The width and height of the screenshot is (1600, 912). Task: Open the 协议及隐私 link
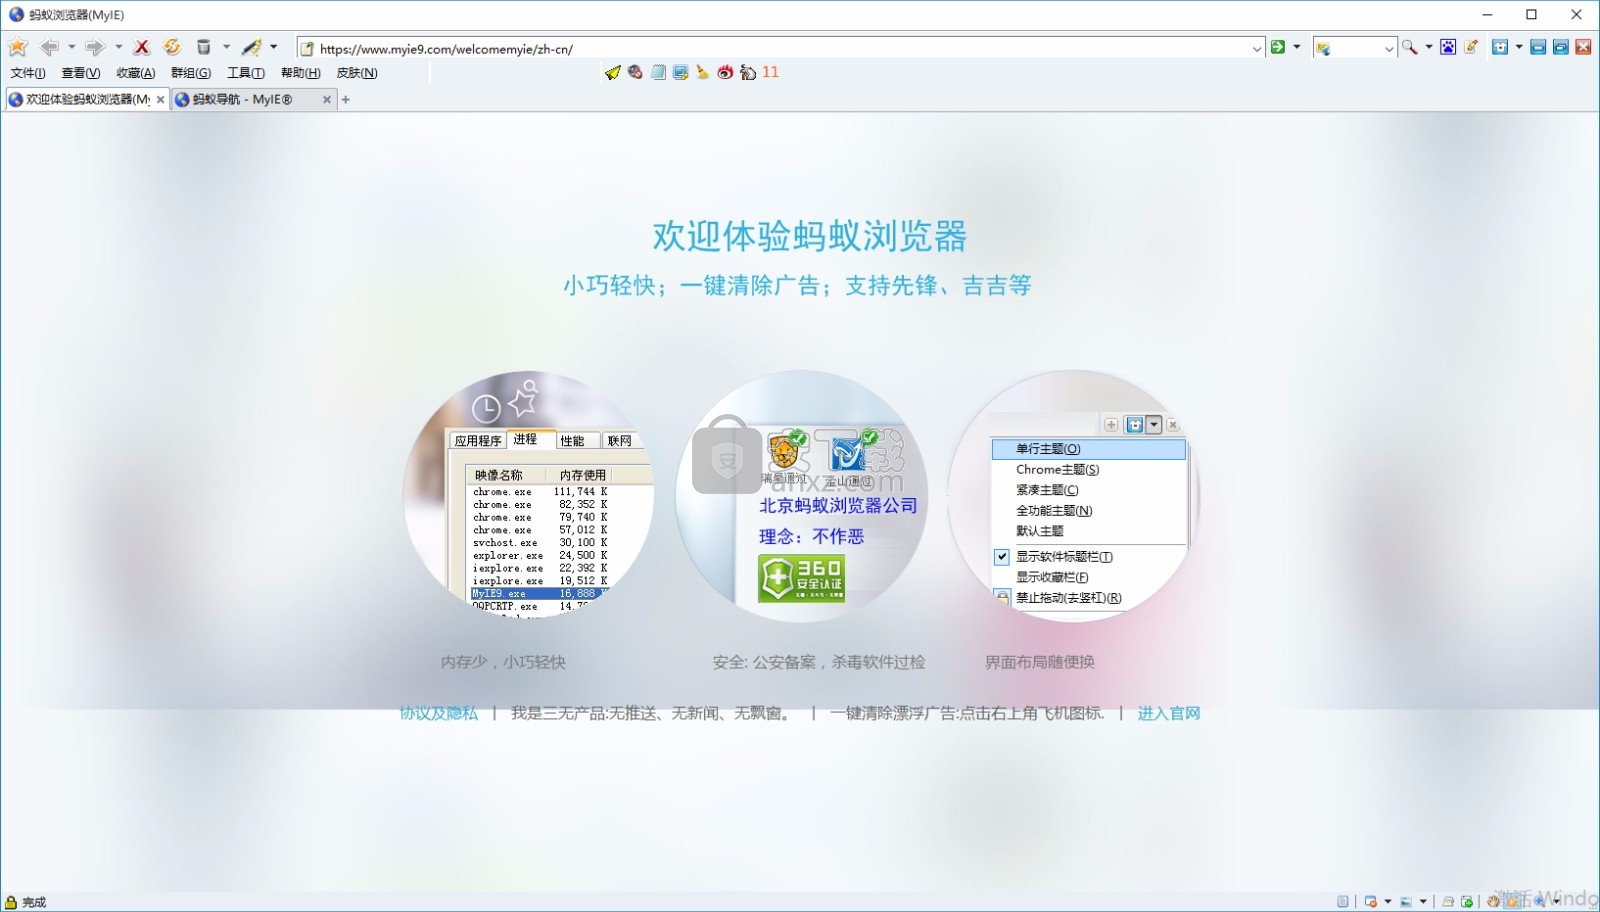[x=439, y=713]
